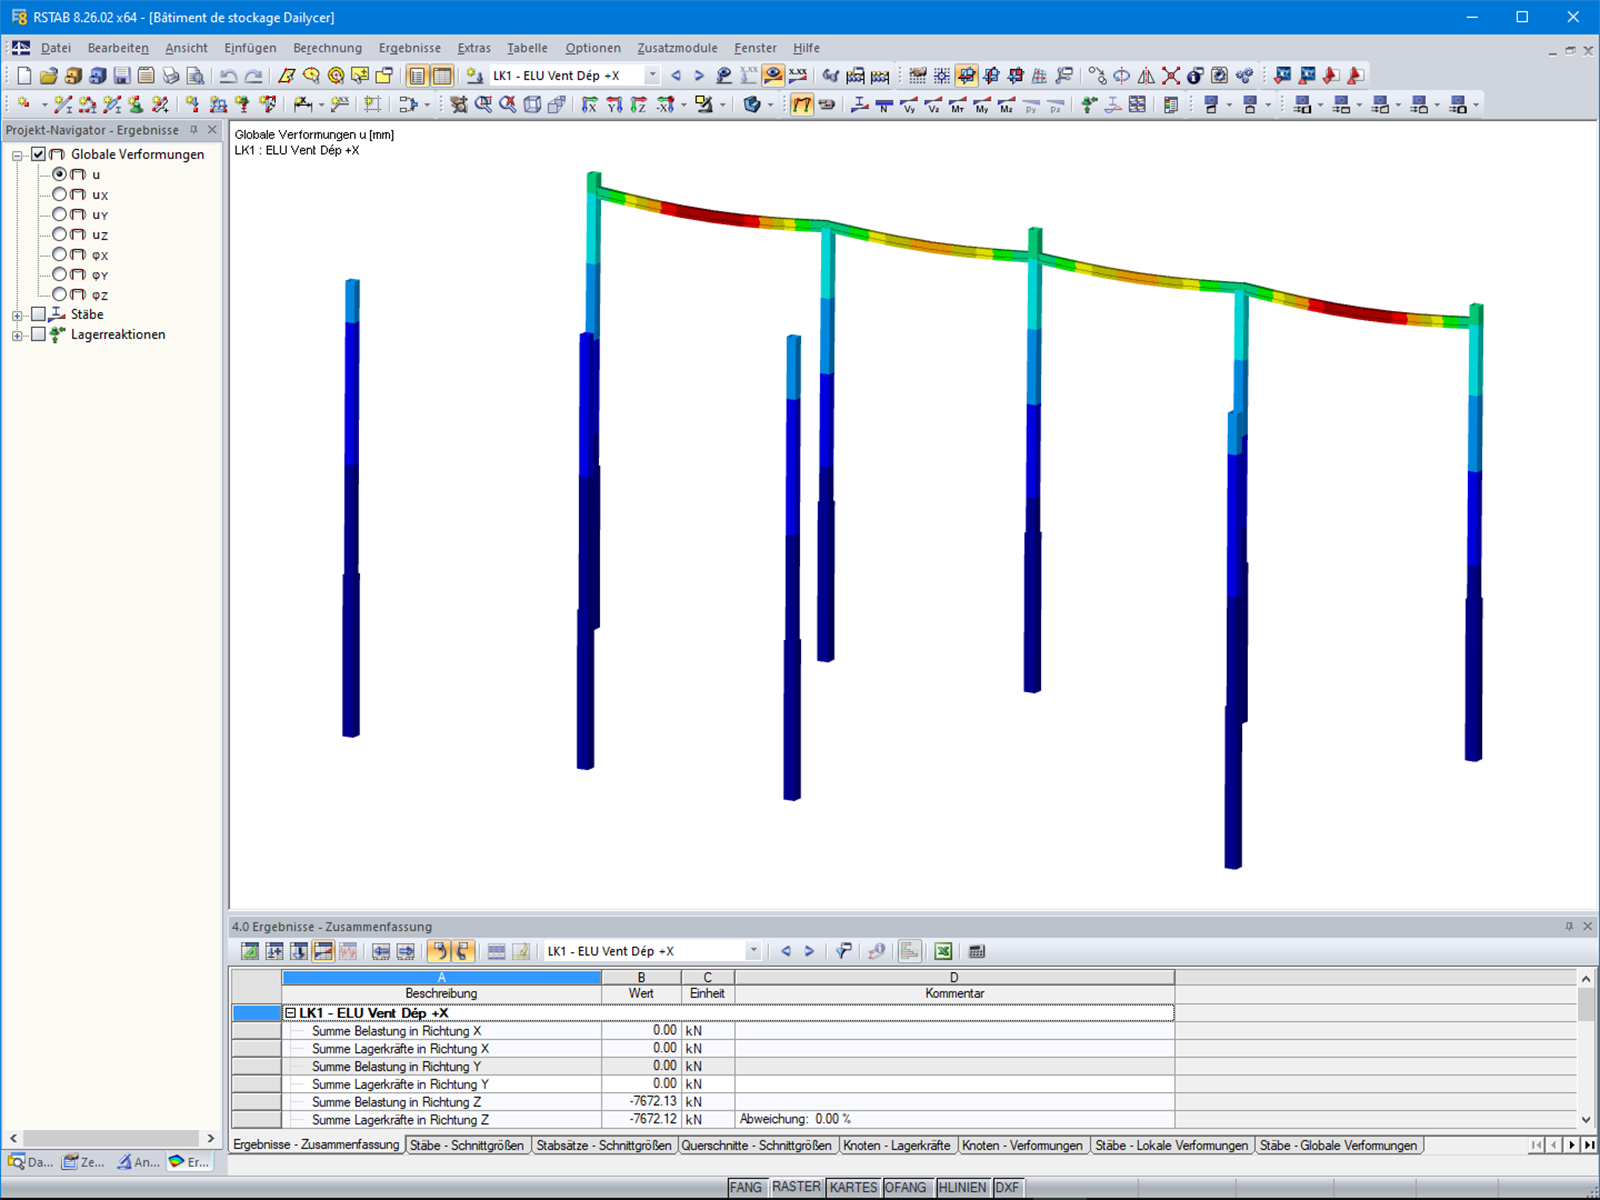Switch to Querschnitte - Schnittgrößen tab
This screenshot has height=1200, width=1600.
pyautogui.click(x=756, y=1145)
